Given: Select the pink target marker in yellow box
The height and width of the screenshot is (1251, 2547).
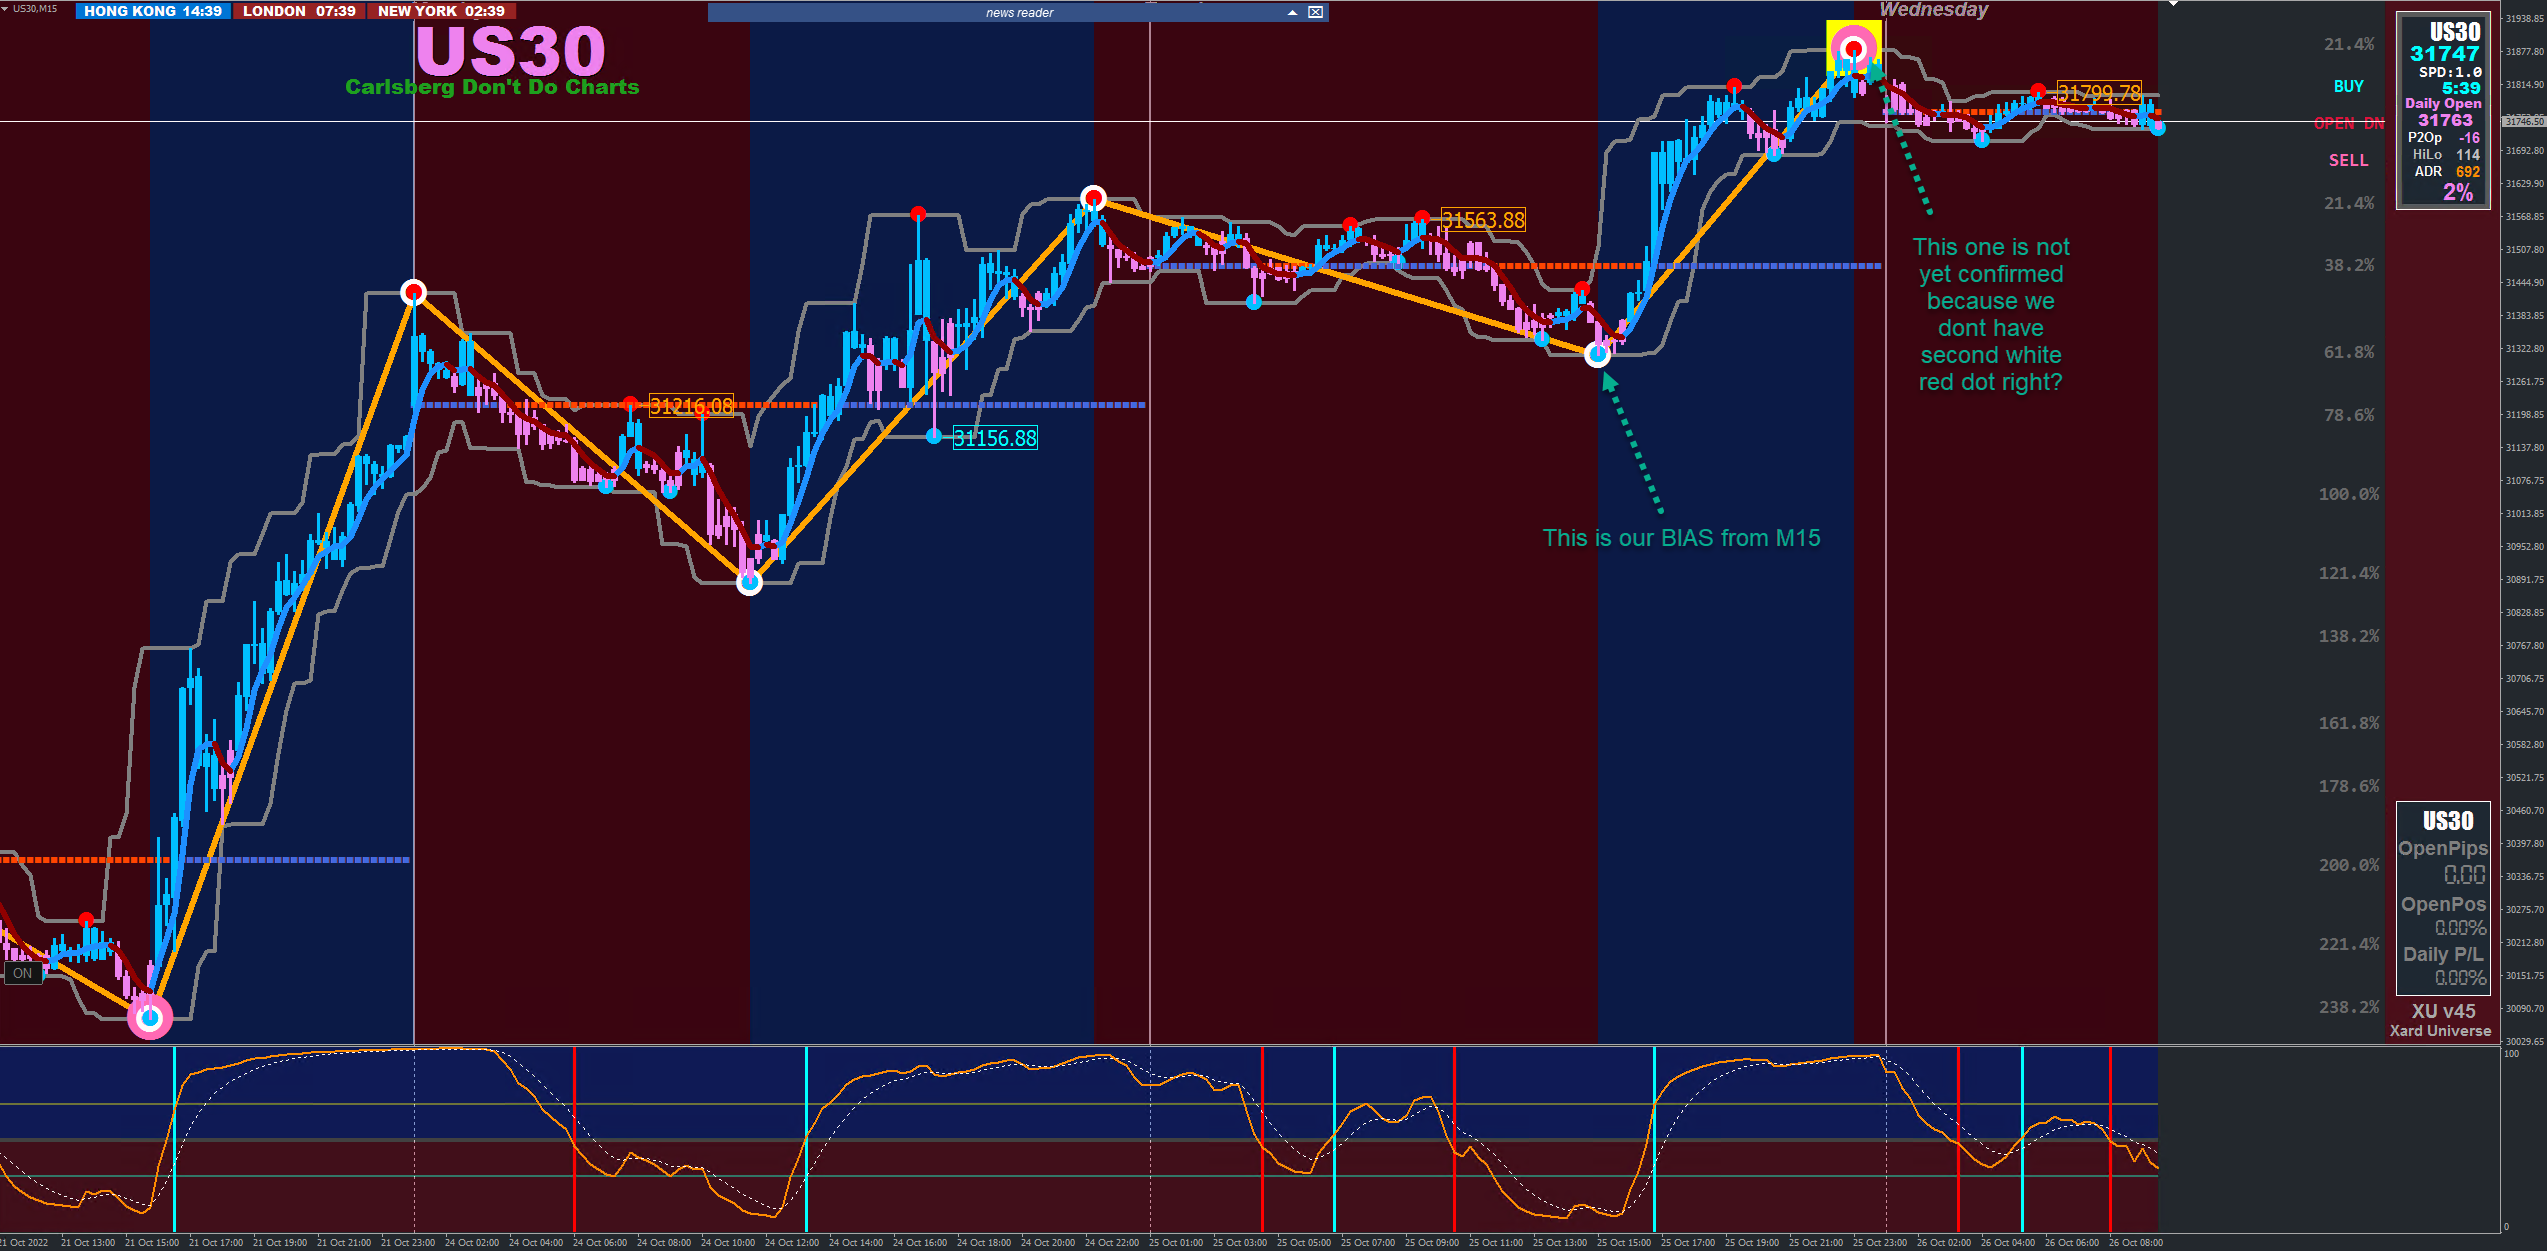Looking at the screenshot, I should [x=1854, y=47].
